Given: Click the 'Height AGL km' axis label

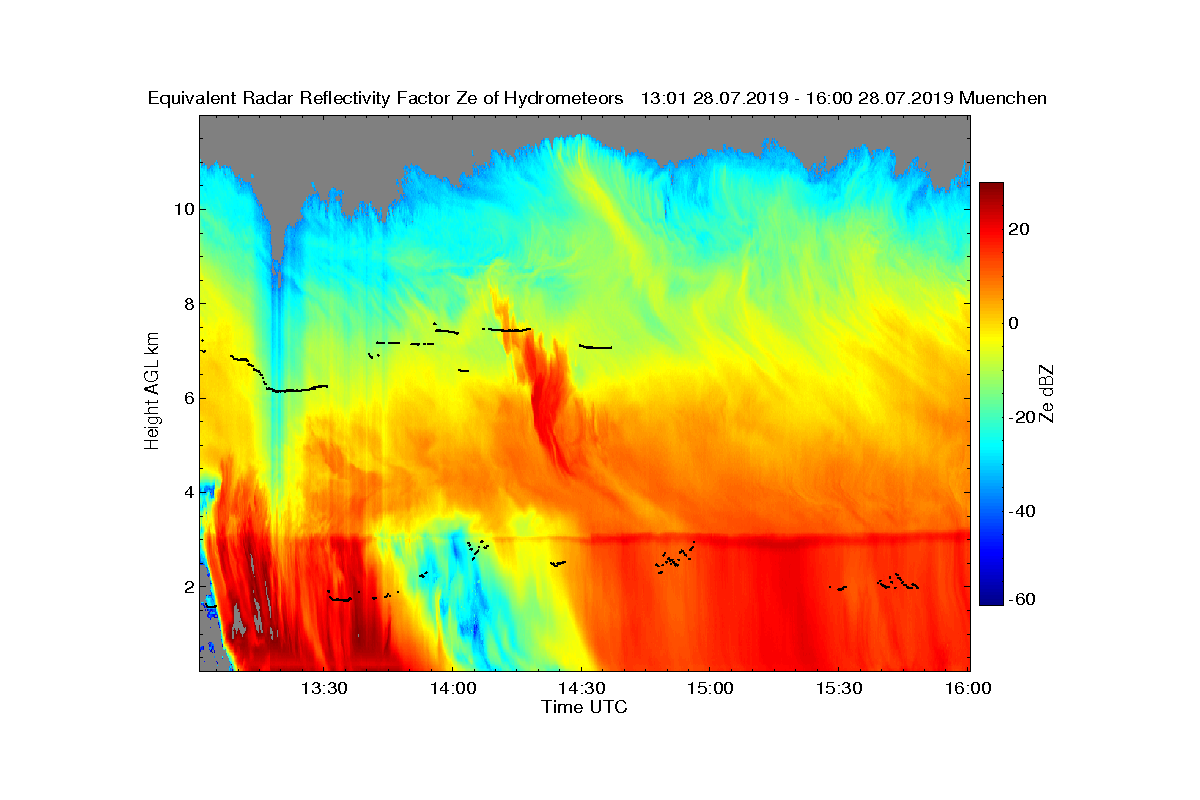Looking at the screenshot, I should coord(152,393).
